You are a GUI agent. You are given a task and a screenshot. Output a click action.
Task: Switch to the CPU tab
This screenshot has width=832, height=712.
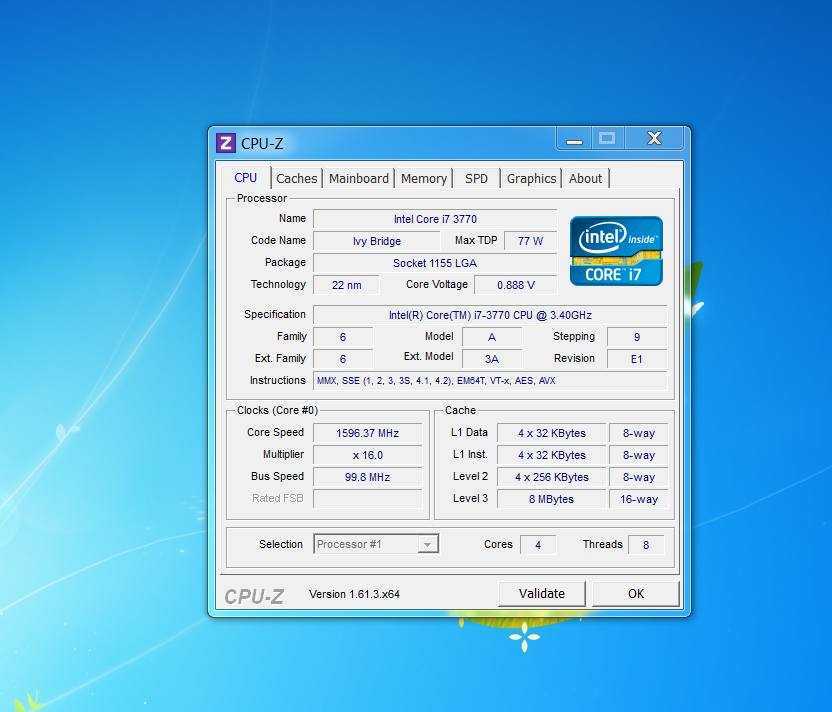click(246, 178)
